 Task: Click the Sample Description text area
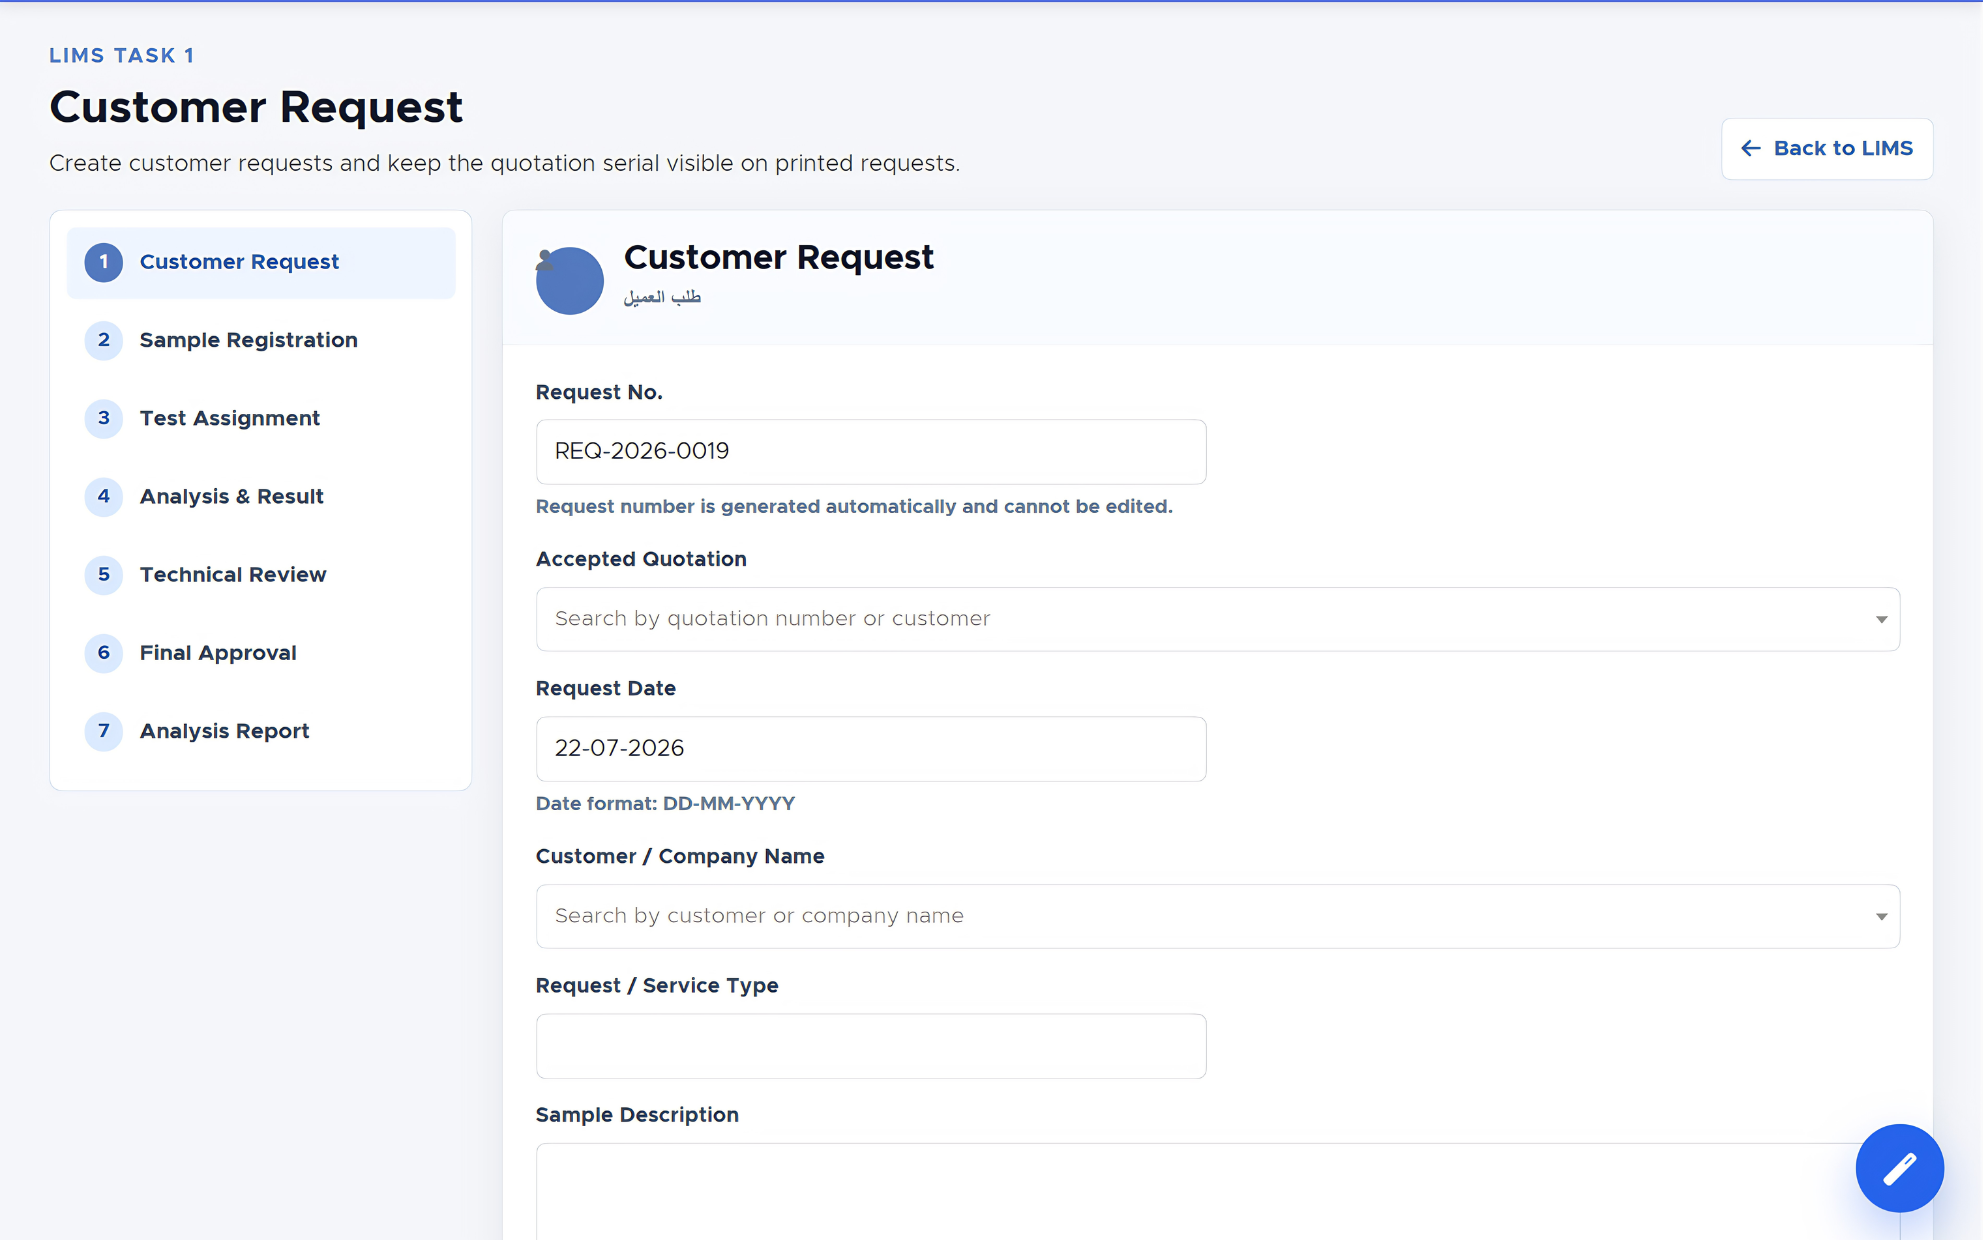tap(1217, 1192)
